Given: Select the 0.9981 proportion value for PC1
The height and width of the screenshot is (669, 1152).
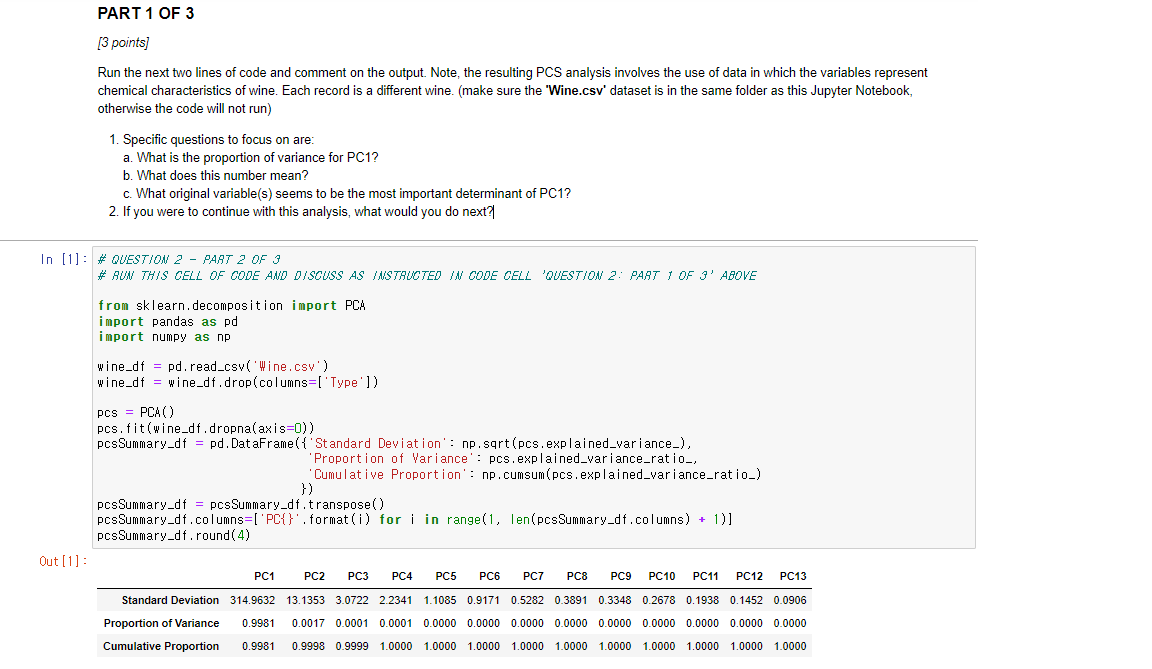Looking at the screenshot, I should (x=257, y=623).
